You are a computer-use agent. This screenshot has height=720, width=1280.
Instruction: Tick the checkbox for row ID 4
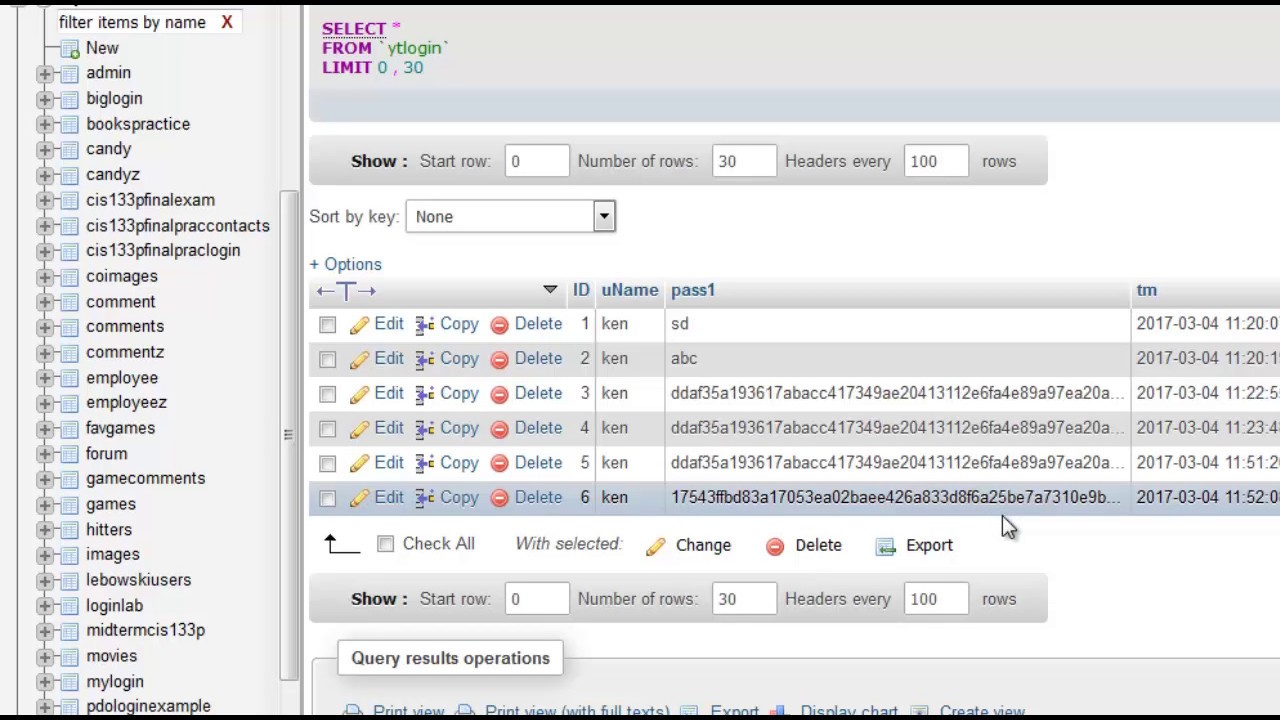(328, 429)
